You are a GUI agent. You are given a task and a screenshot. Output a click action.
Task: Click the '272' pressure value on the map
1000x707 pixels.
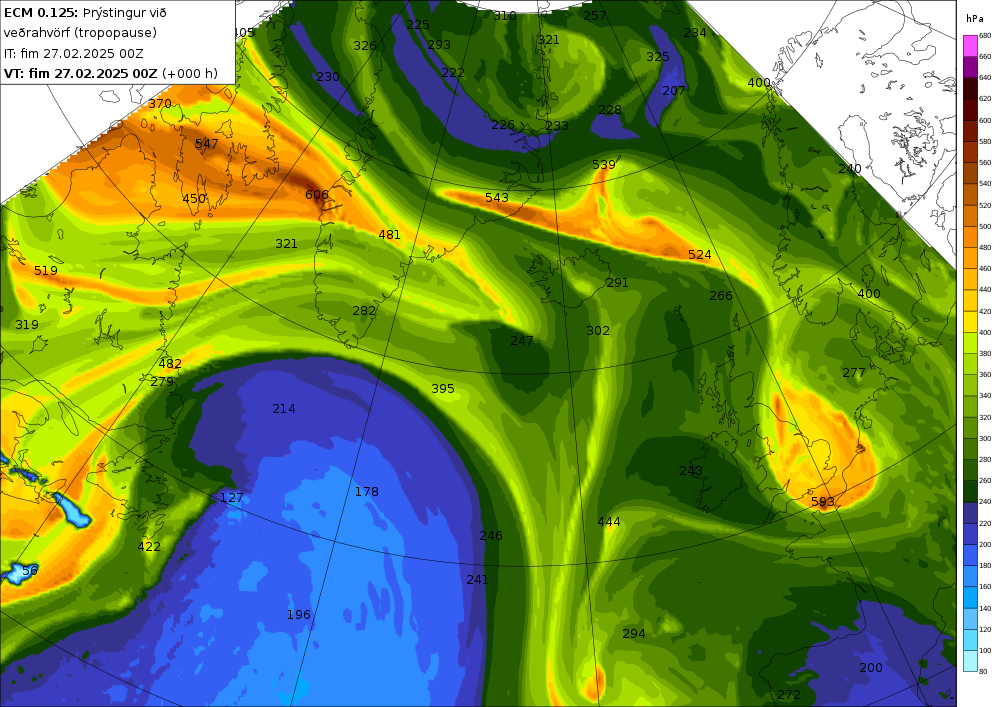click(x=790, y=695)
